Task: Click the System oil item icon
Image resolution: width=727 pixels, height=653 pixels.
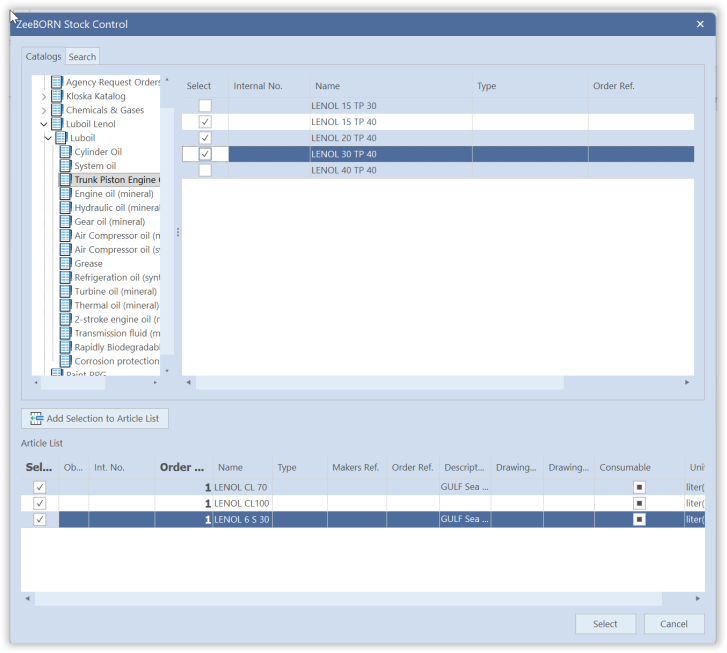Action: click(65, 166)
